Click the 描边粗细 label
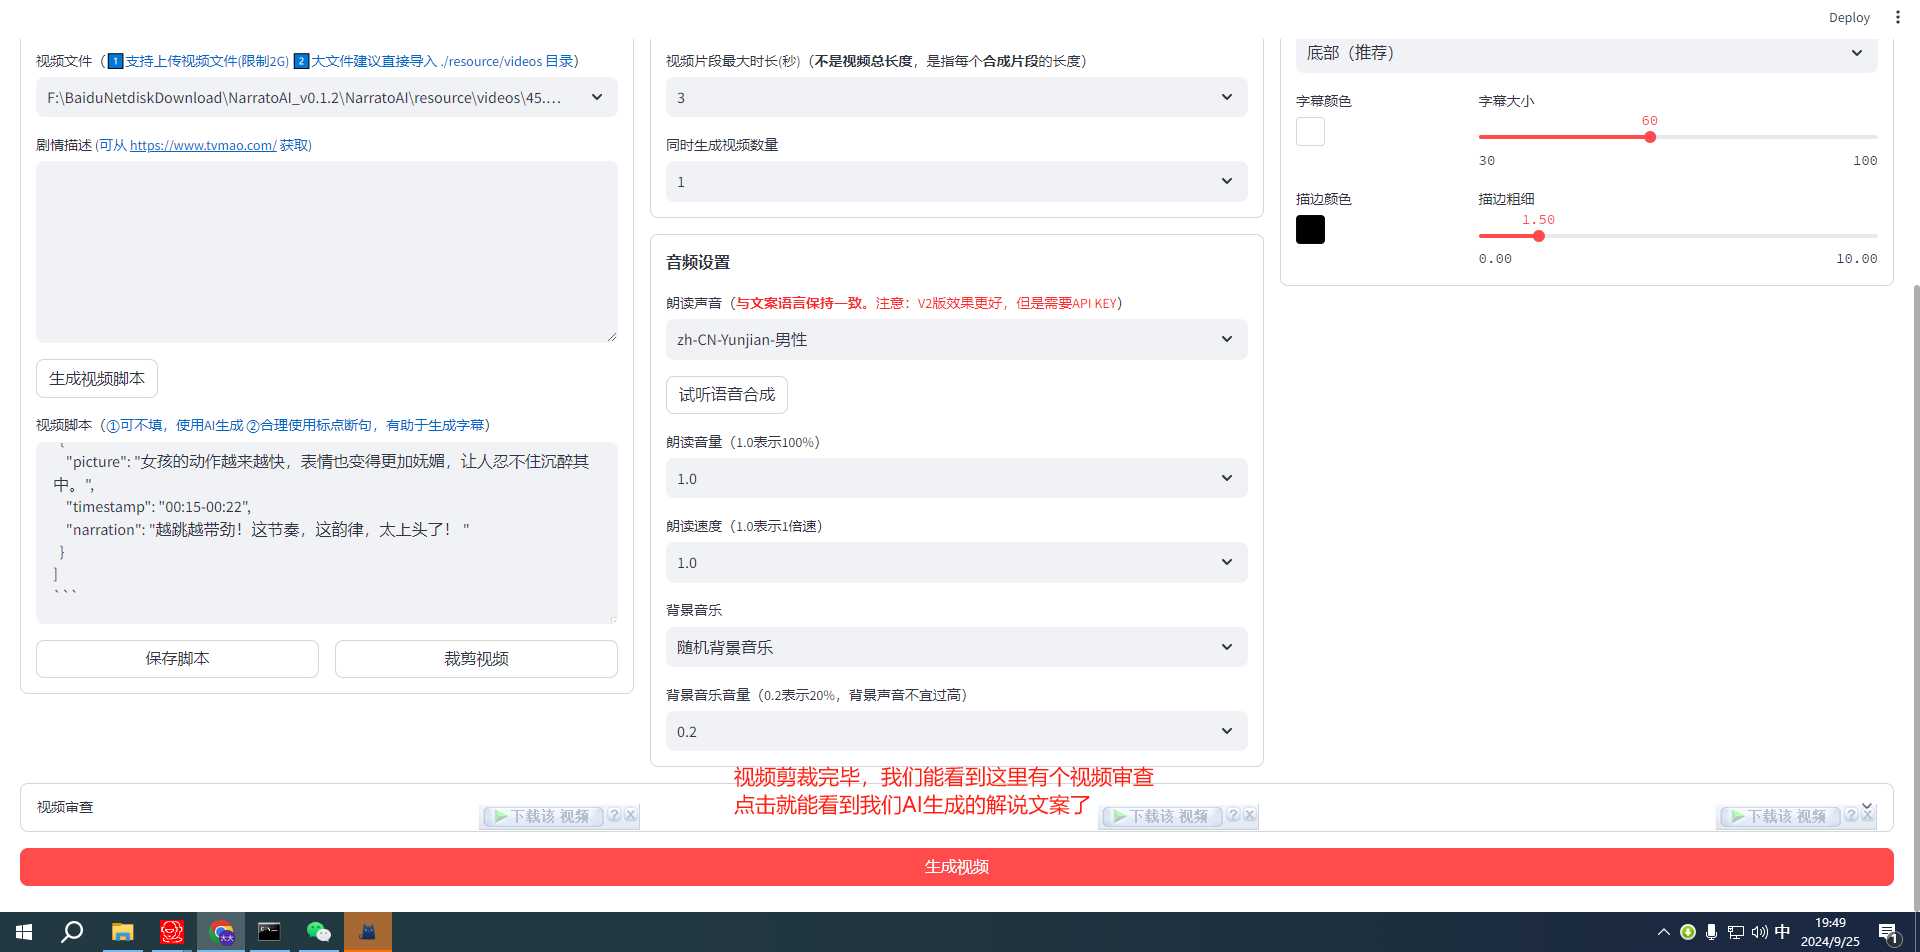 (x=1506, y=199)
